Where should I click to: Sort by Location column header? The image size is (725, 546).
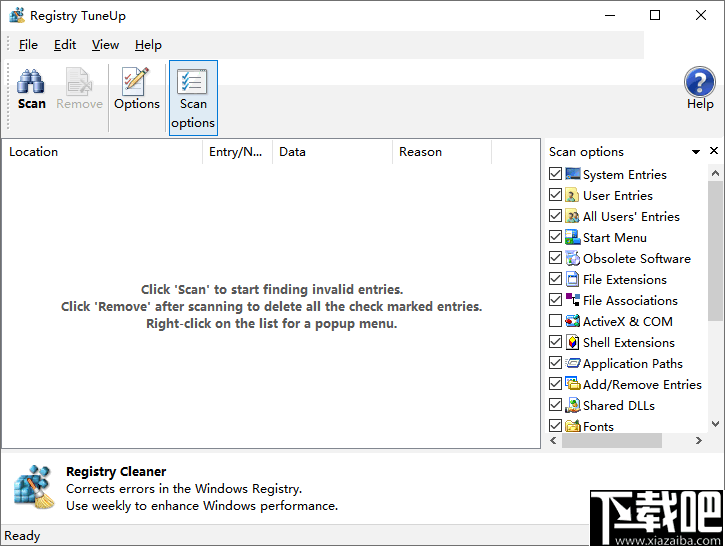click(x=102, y=152)
